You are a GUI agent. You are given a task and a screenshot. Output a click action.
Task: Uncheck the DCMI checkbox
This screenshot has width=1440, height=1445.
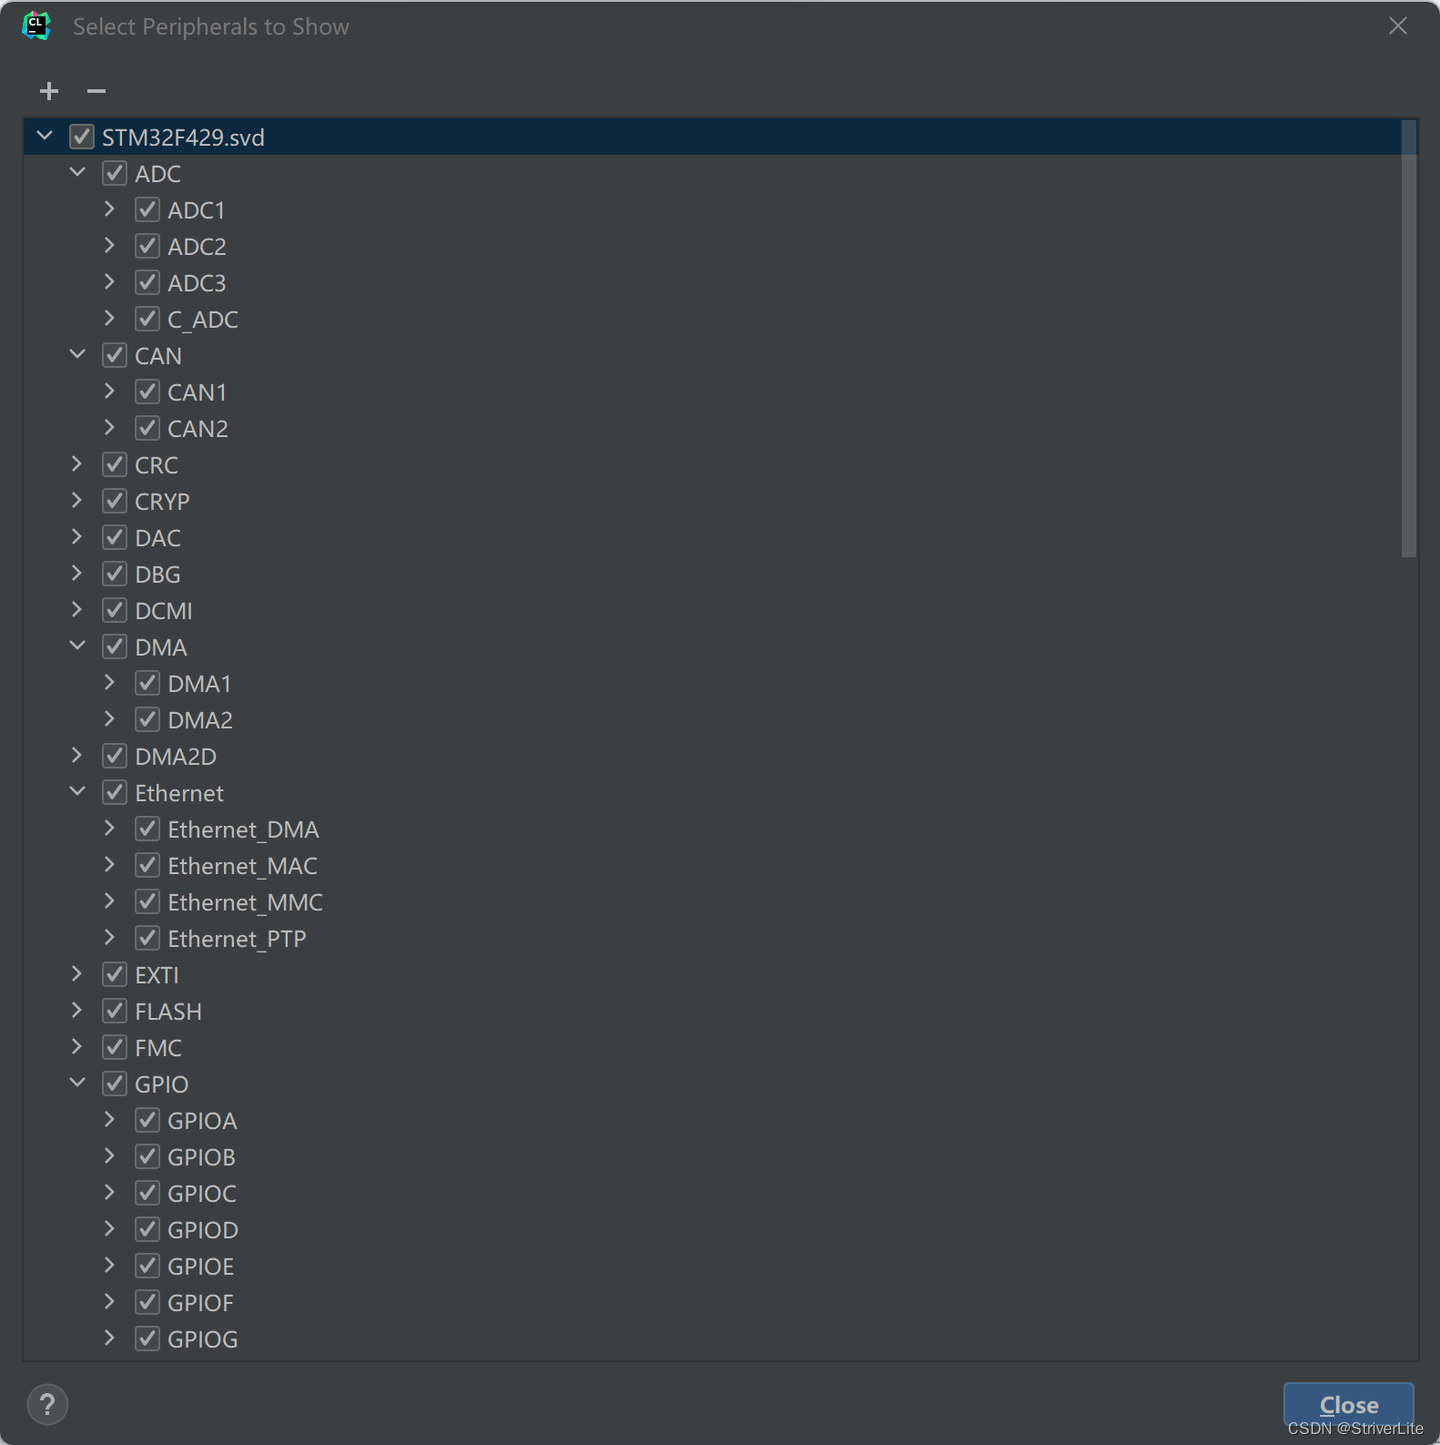[115, 610]
